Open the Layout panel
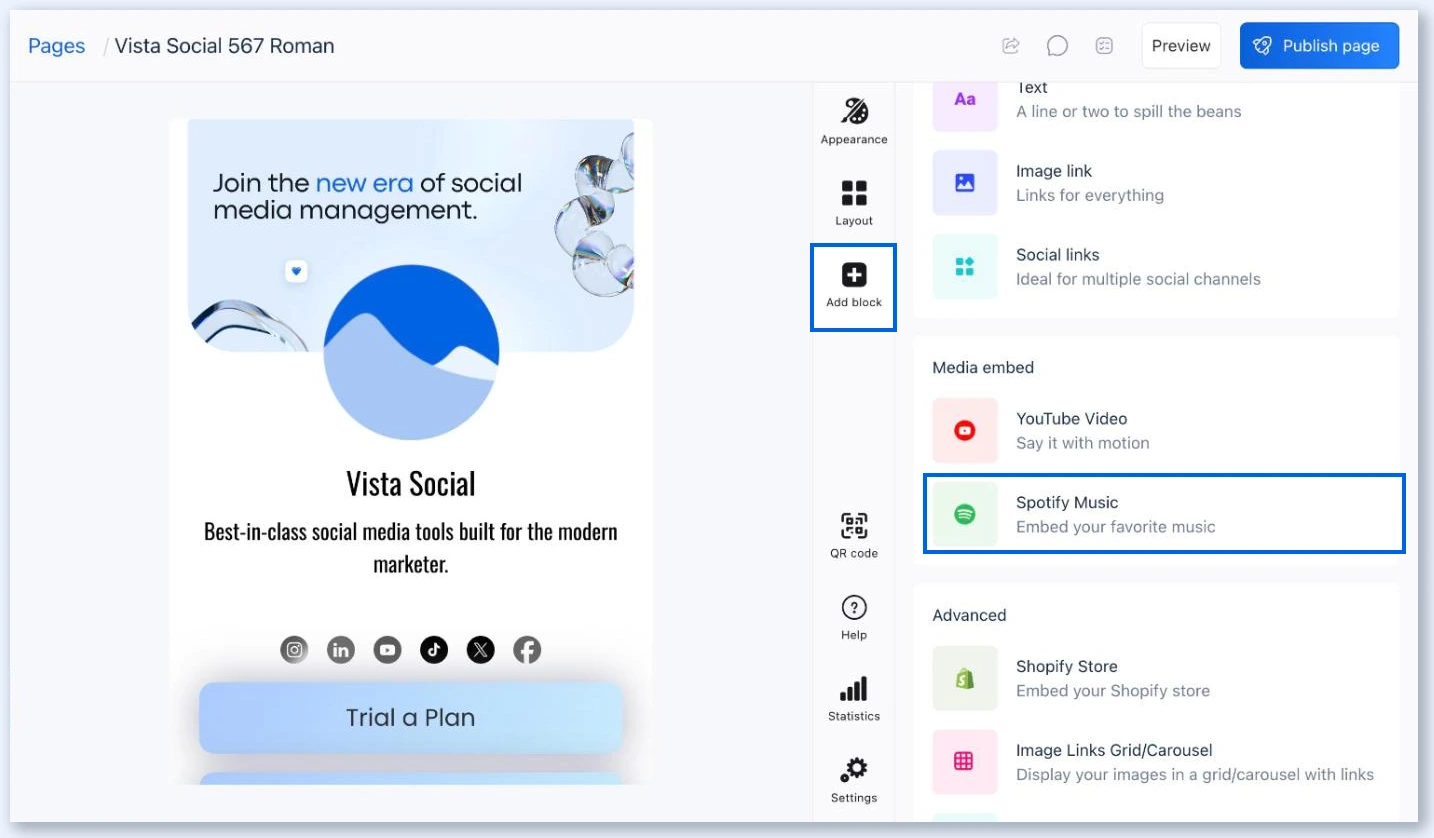Image resolution: width=1434 pixels, height=838 pixels. (x=854, y=203)
